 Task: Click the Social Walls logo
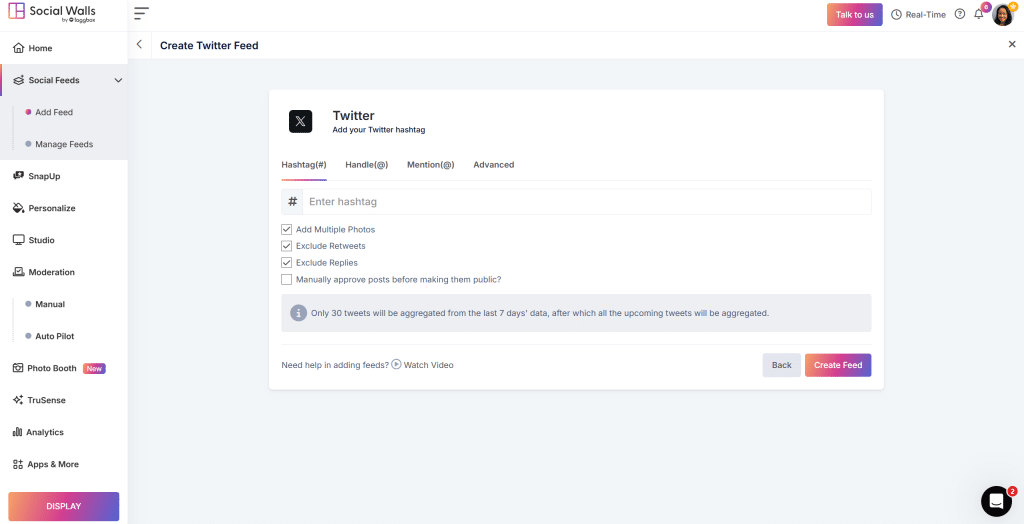tap(52, 14)
